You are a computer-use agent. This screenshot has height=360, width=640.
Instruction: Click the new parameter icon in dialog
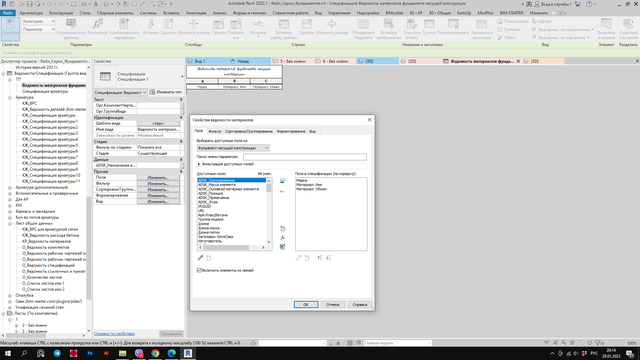pyautogui.click(x=282, y=229)
